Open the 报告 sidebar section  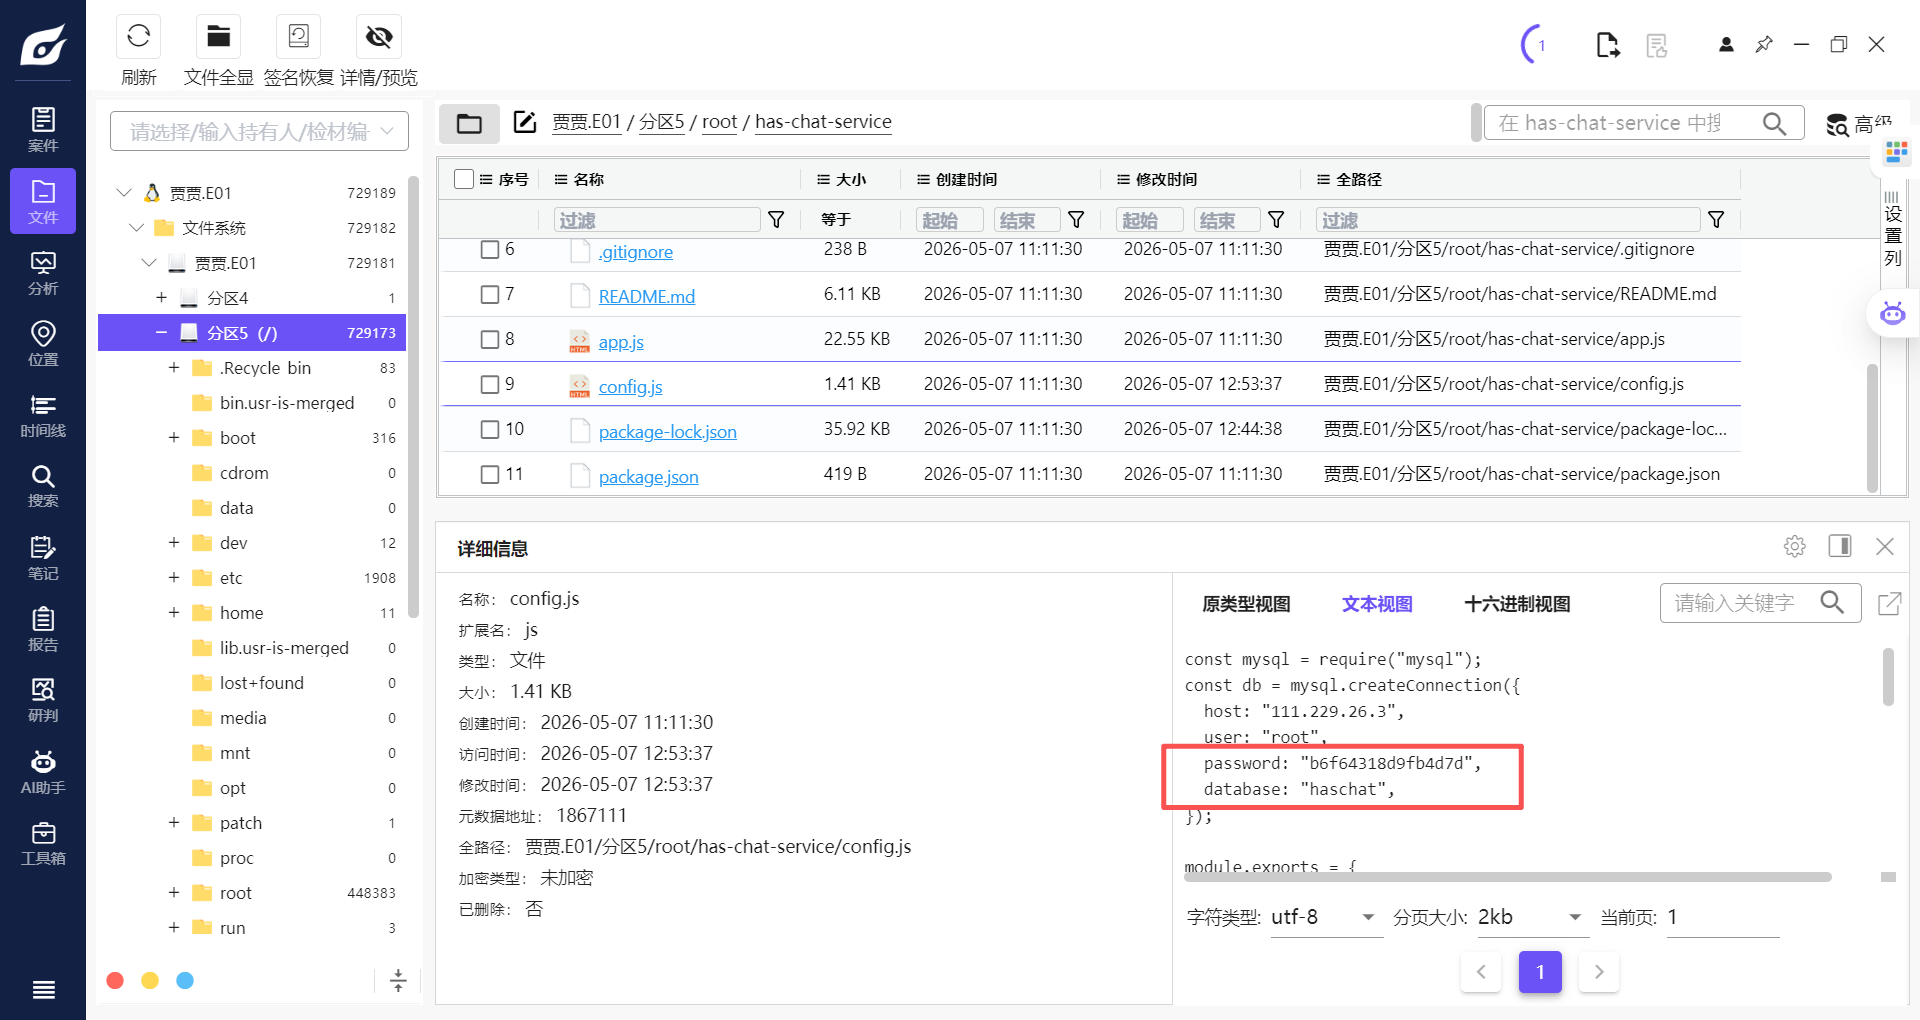coord(43,629)
